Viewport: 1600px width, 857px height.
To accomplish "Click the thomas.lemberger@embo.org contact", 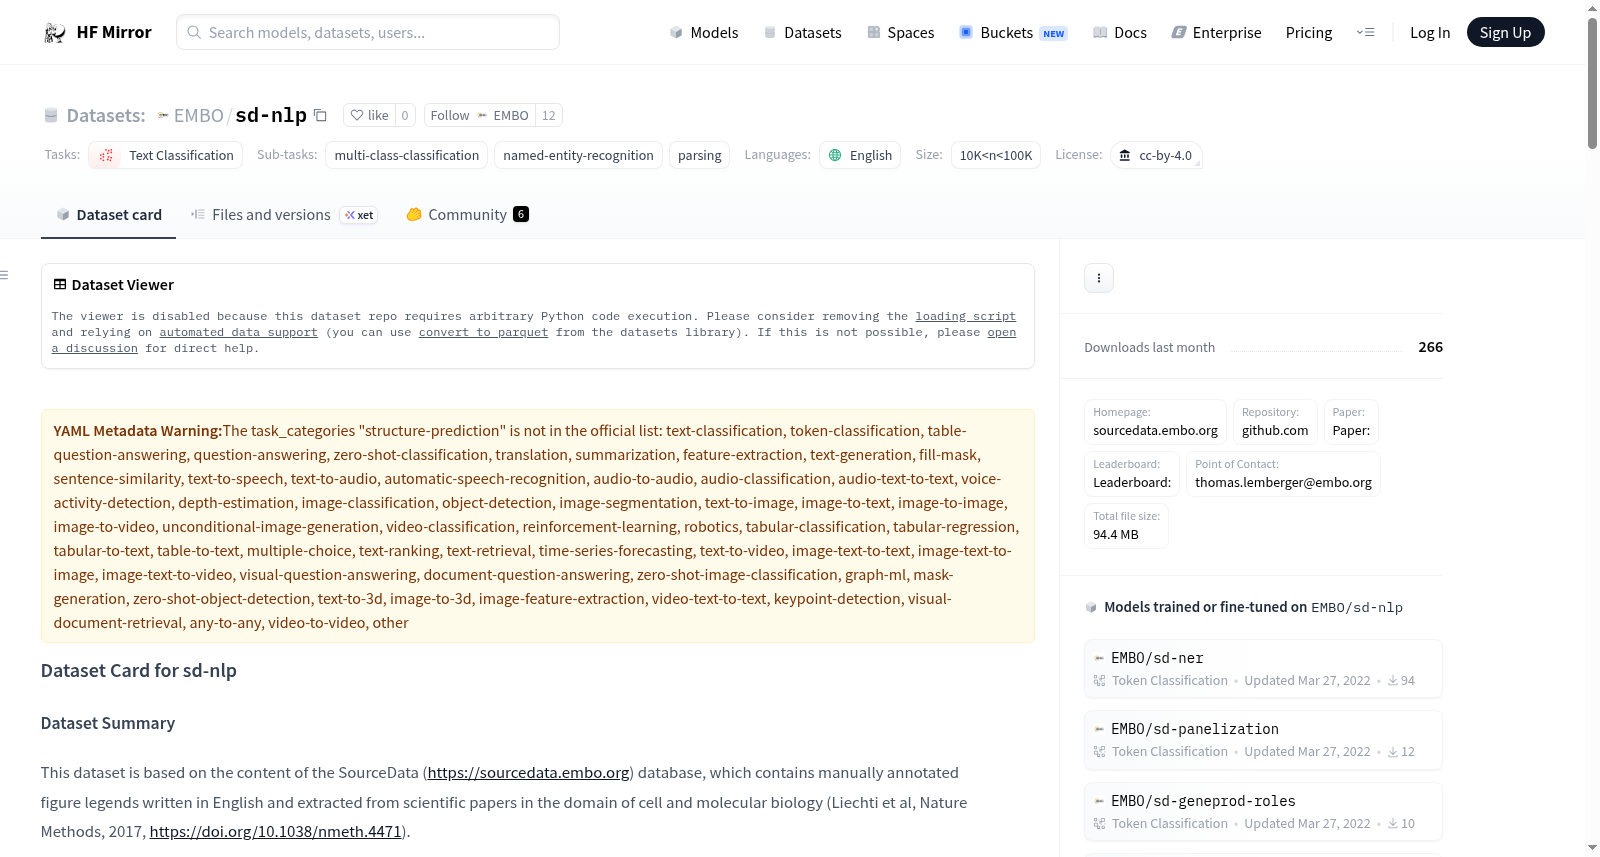I will (1283, 483).
